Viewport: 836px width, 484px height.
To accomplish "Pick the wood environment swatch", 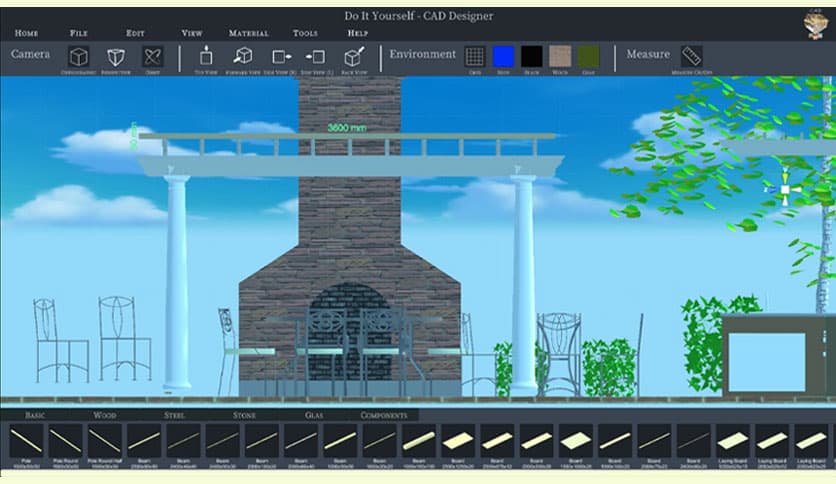I will click(560, 56).
